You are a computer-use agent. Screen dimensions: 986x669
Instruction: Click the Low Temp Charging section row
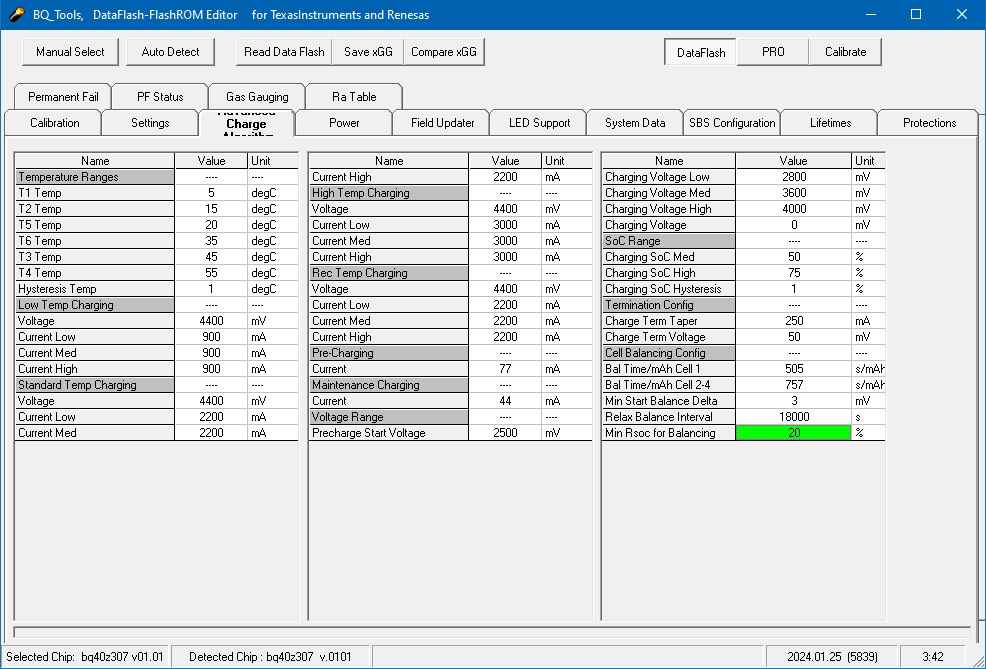[x=94, y=305]
